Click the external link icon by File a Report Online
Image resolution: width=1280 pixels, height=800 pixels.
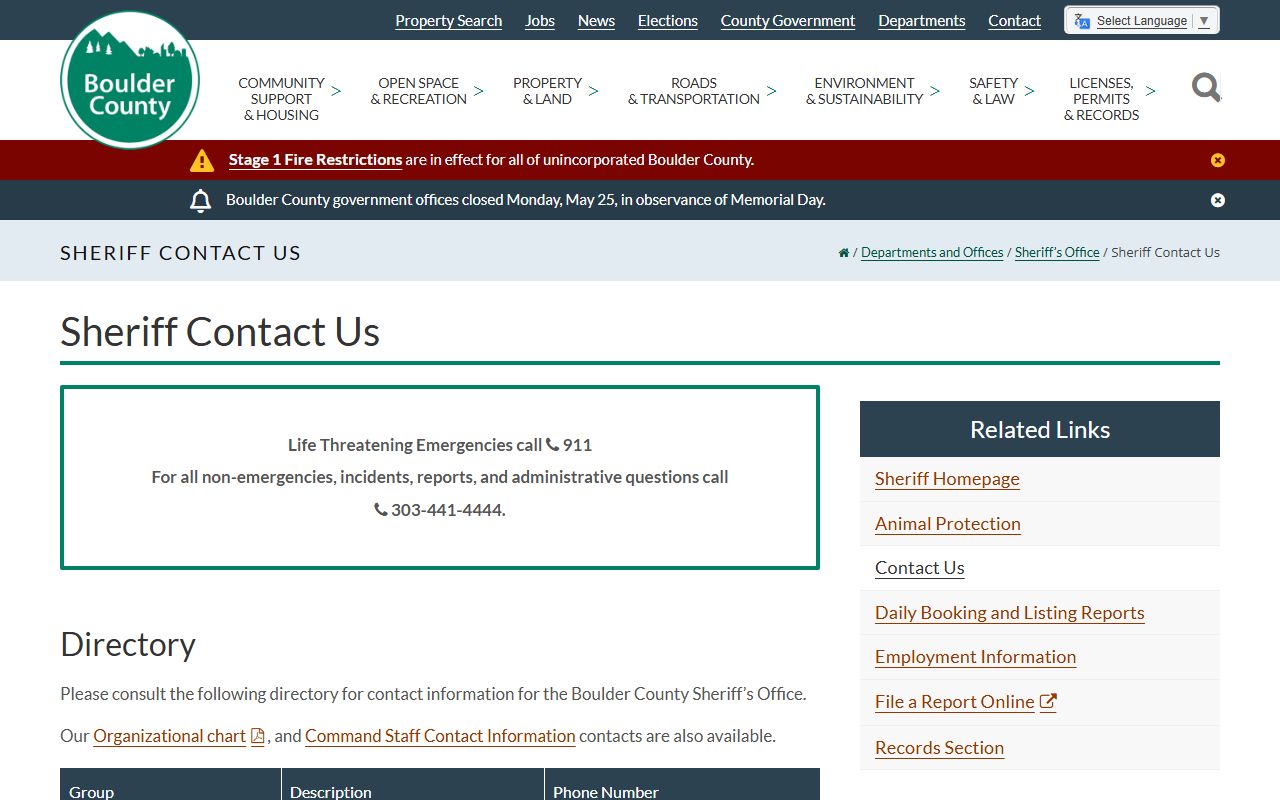(1048, 702)
